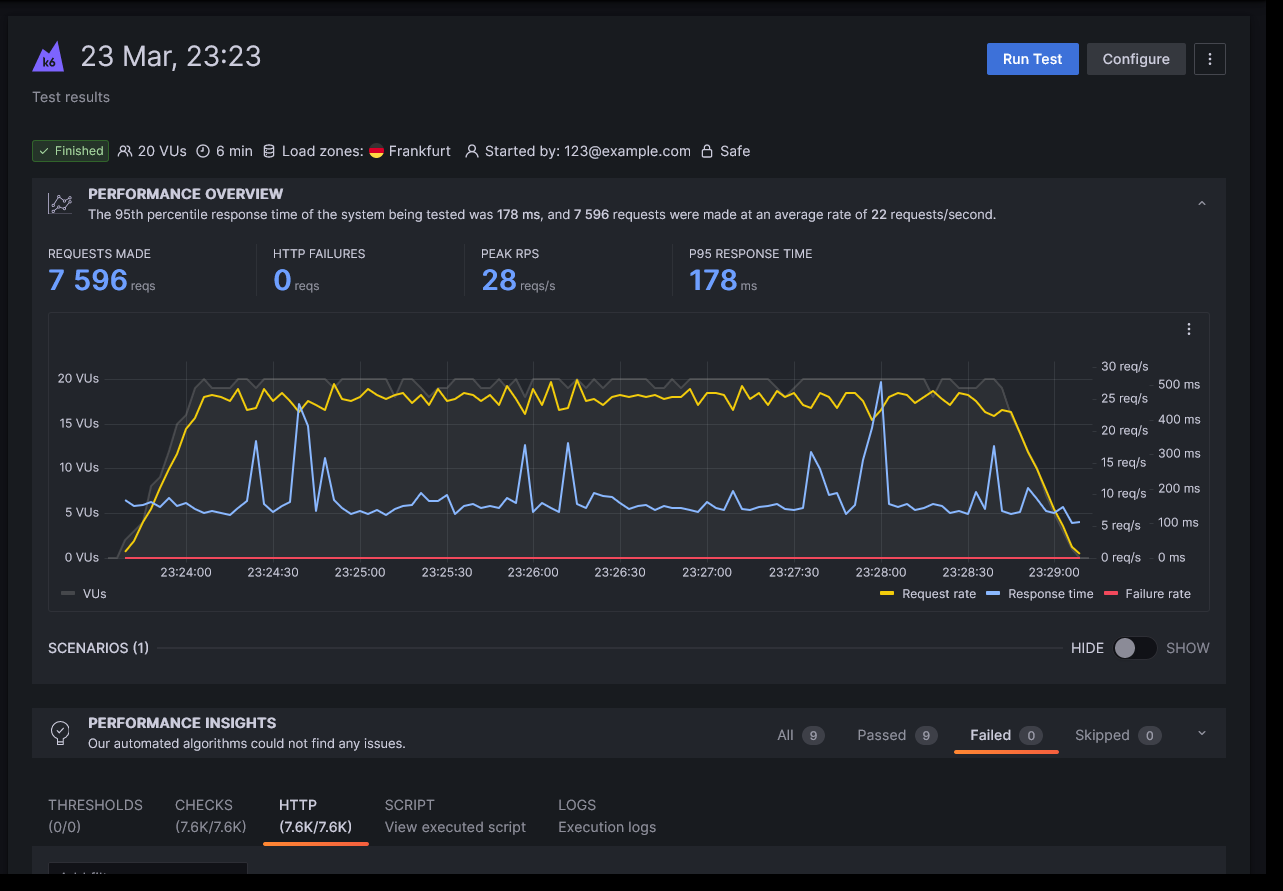The height and width of the screenshot is (891, 1283).
Task: Switch to the Thresholds tab
Action: (x=95, y=816)
